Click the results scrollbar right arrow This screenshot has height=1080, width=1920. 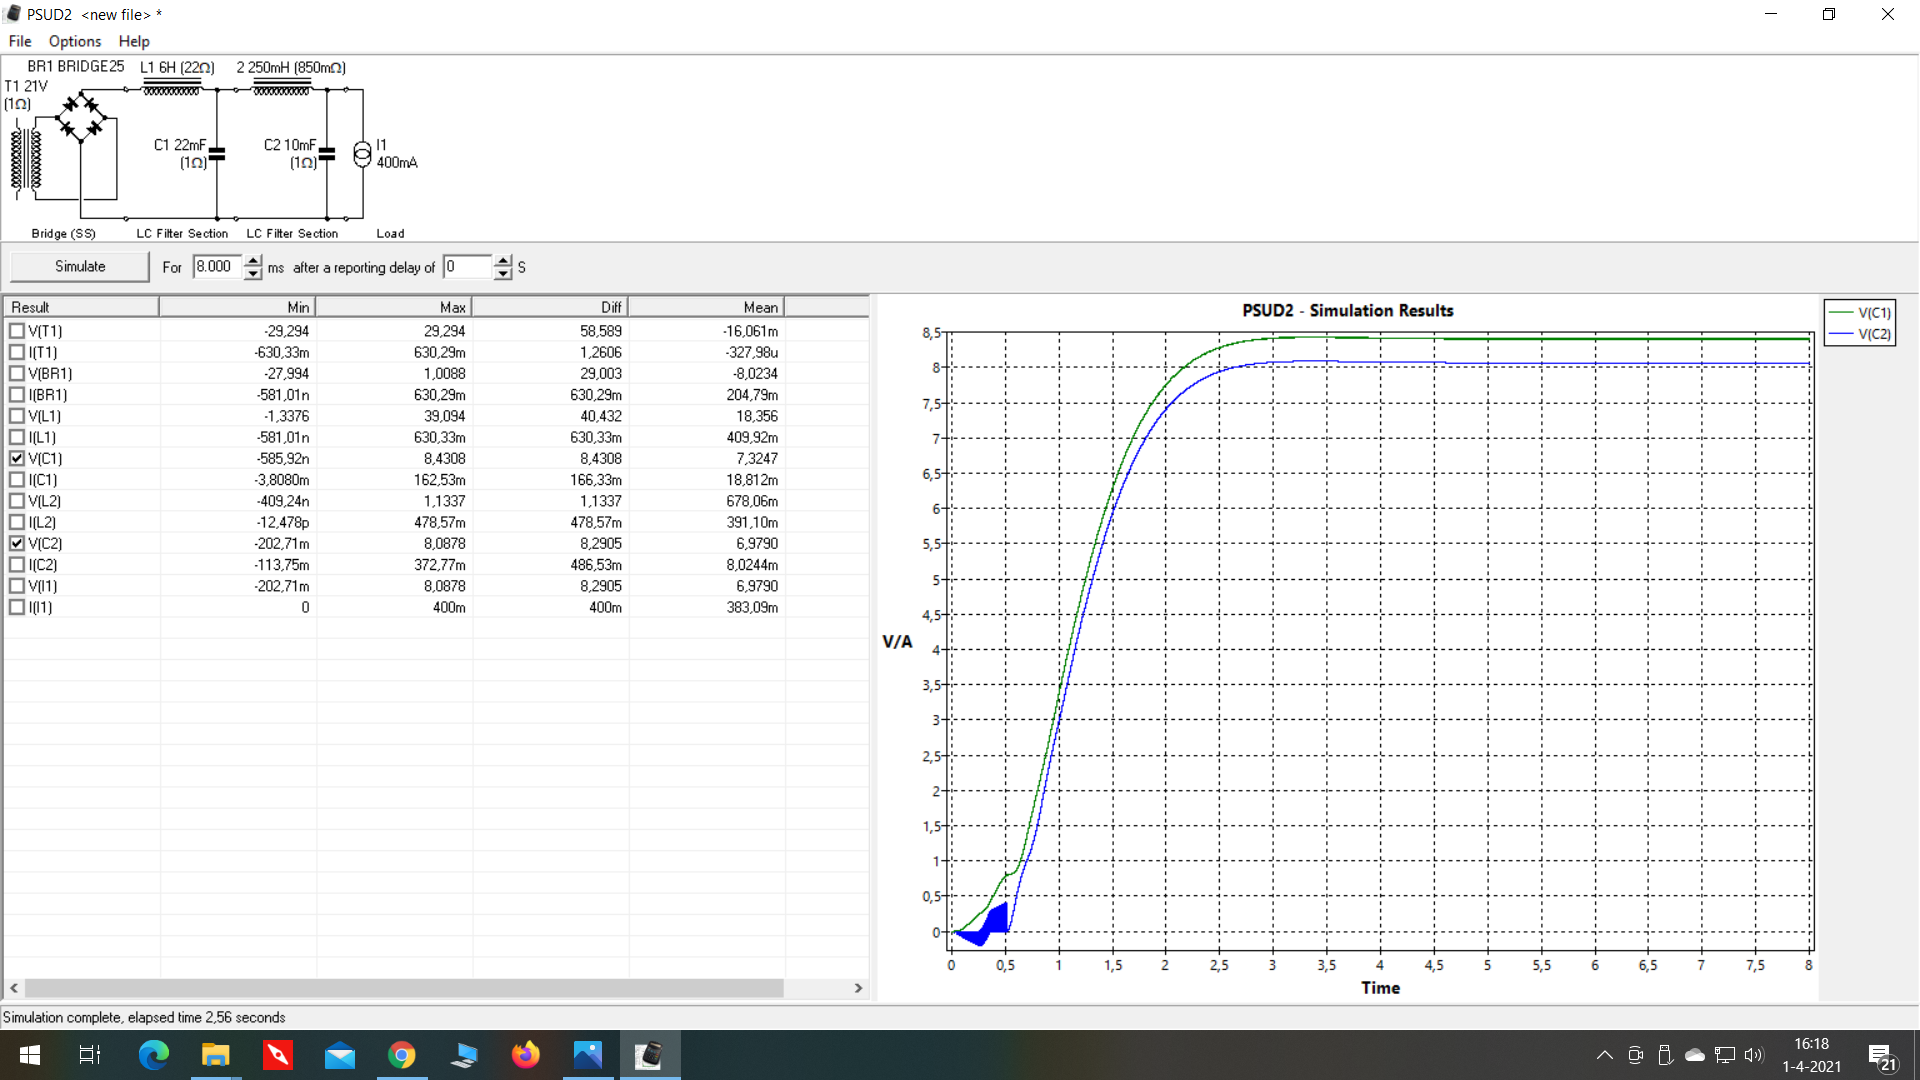(858, 988)
